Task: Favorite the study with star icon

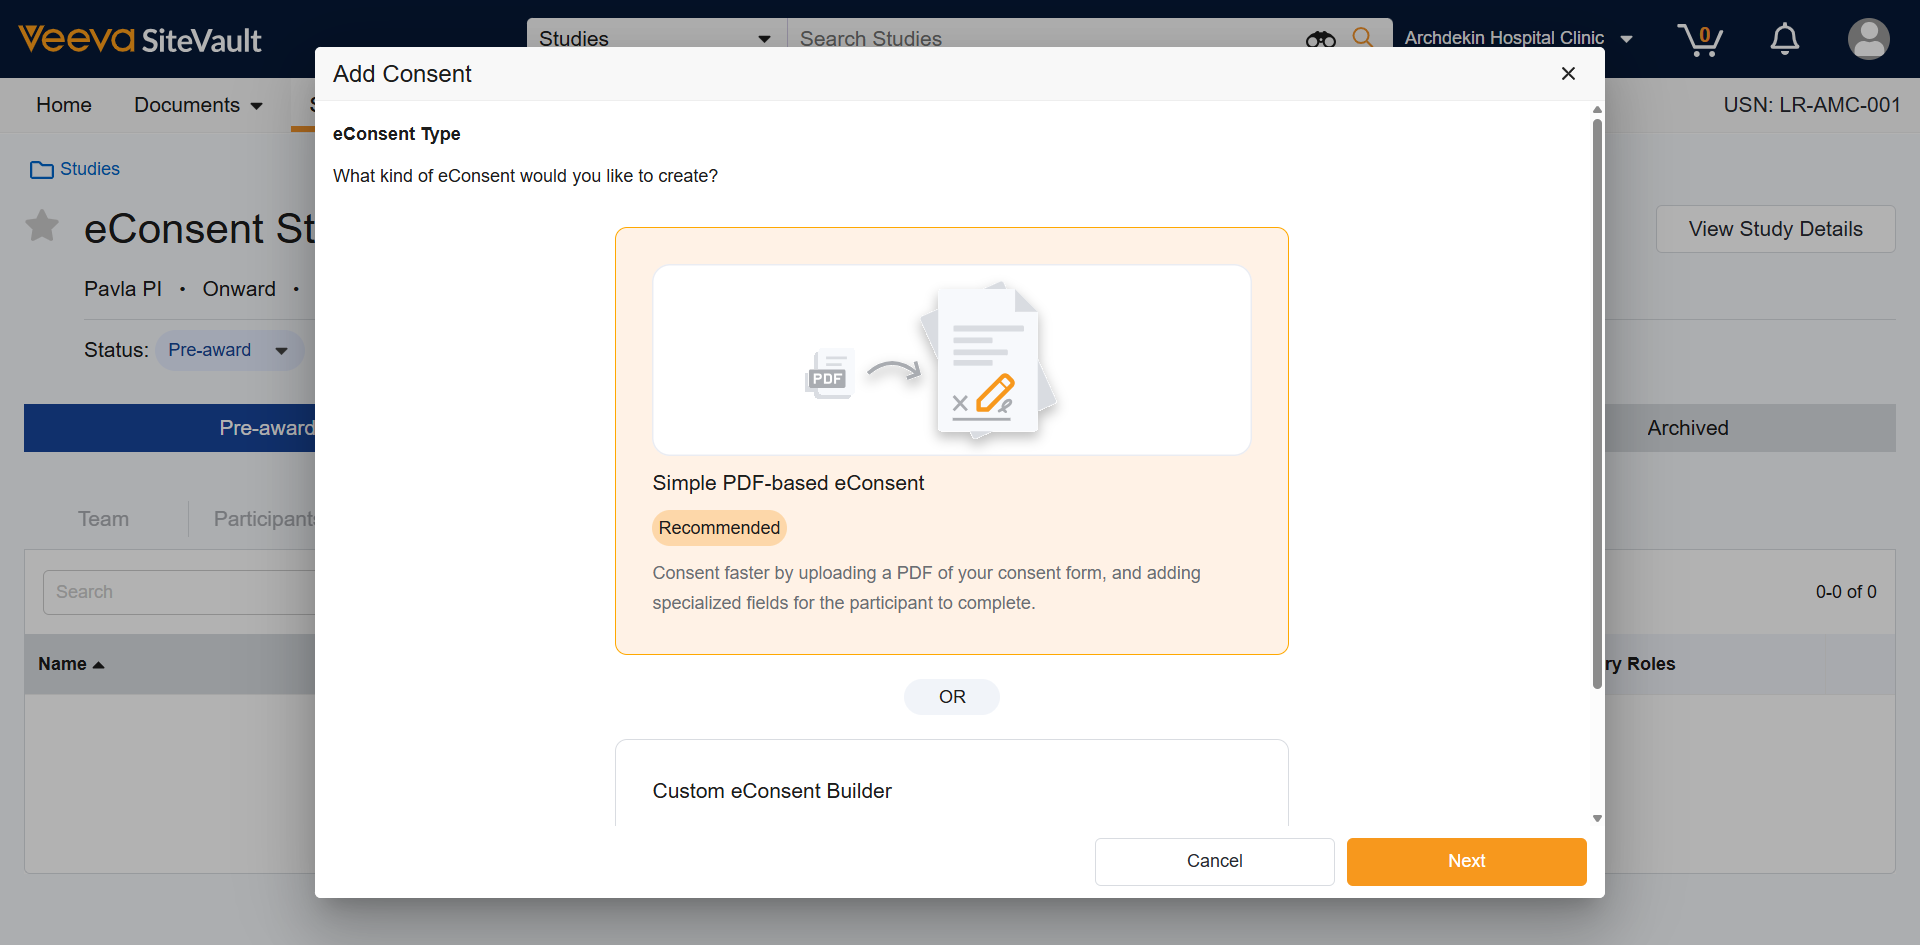Action: click(42, 226)
